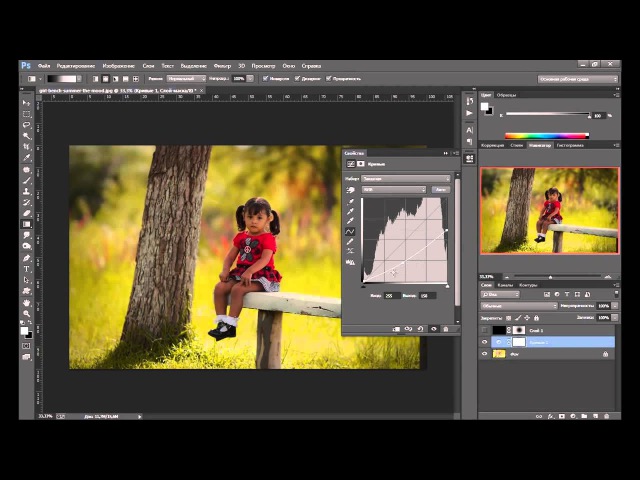Select the Brush tool
The width and height of the screenshot is (640, 480).
tap(27, 180)
